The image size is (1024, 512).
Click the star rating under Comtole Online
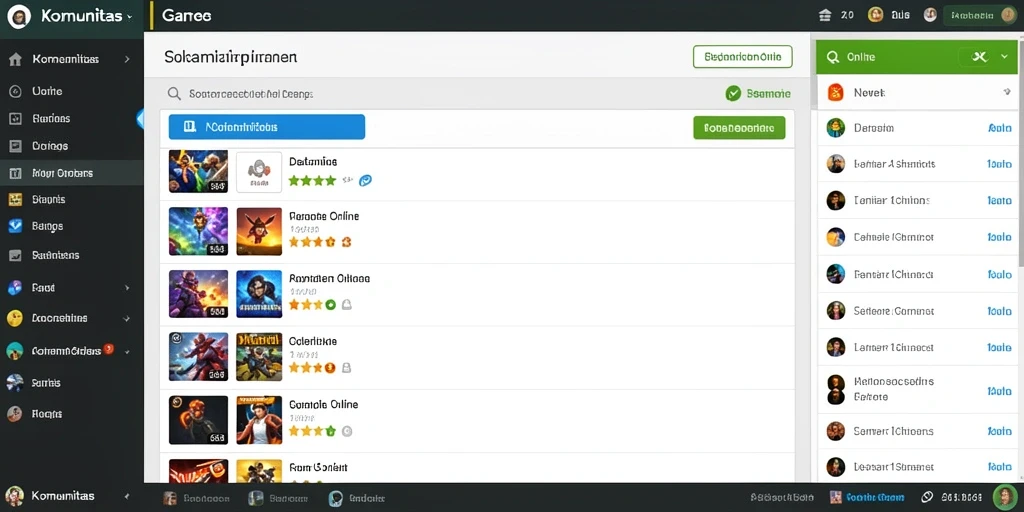tap(312, 431)
